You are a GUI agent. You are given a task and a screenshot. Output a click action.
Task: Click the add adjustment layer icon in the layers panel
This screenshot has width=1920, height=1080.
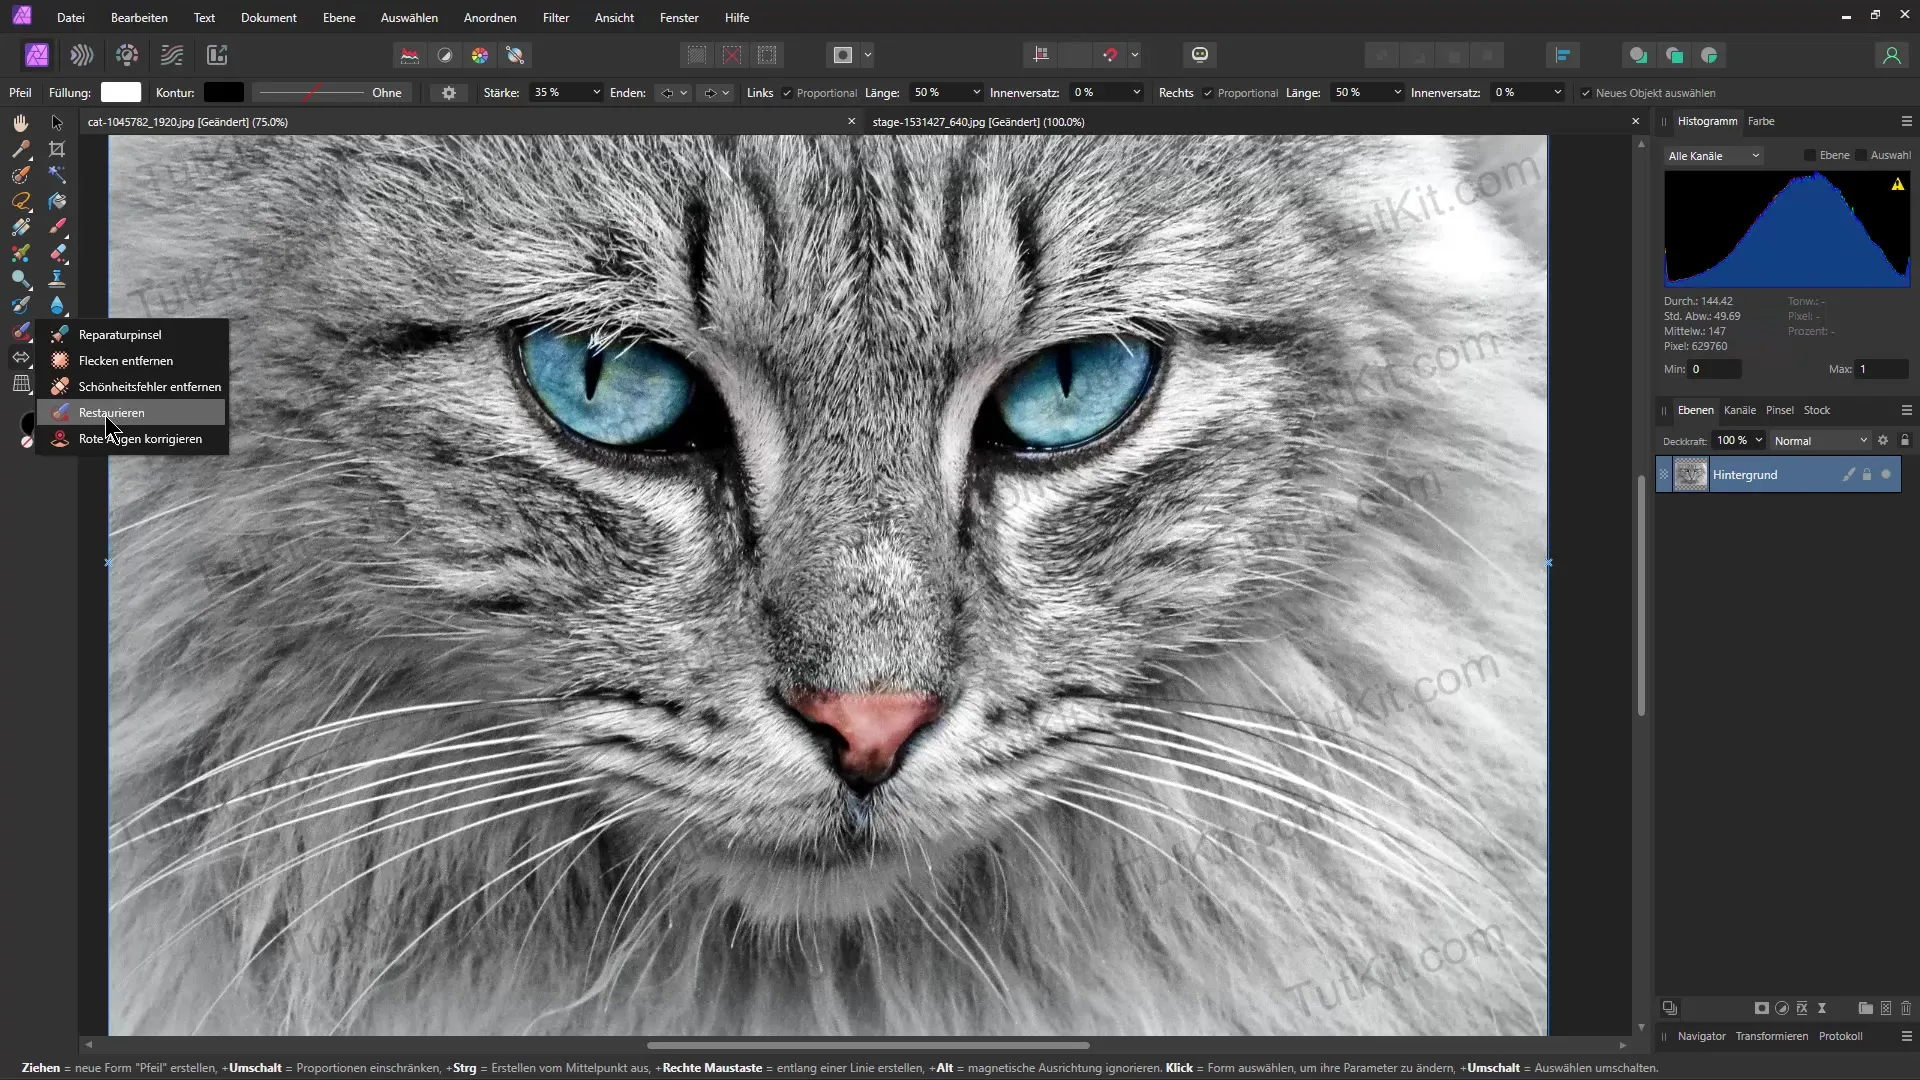coord(1782,1008)
